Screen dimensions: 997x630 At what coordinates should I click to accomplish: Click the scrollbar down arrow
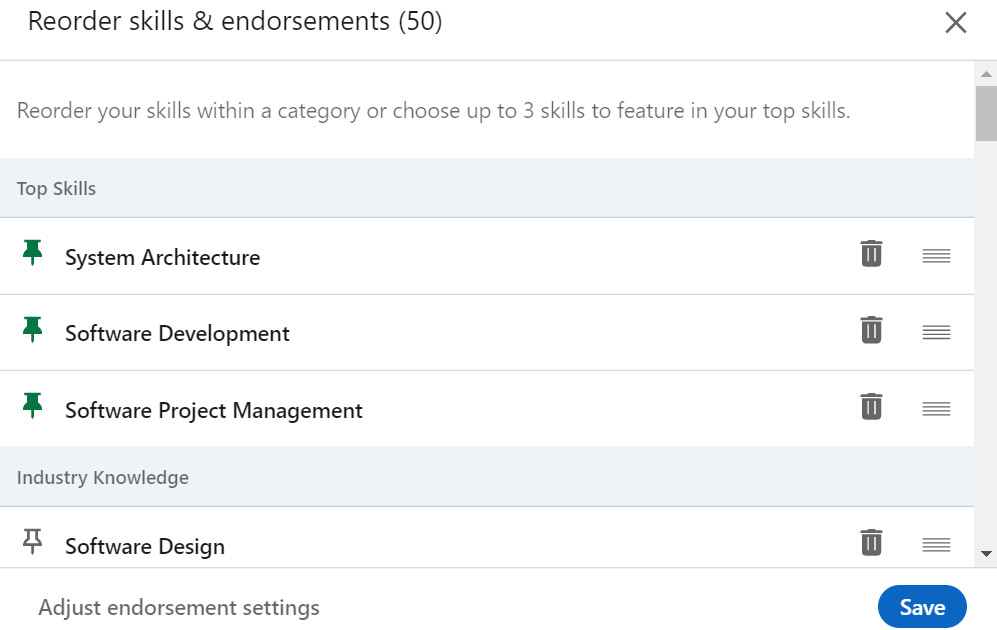(x=986, y=553)
